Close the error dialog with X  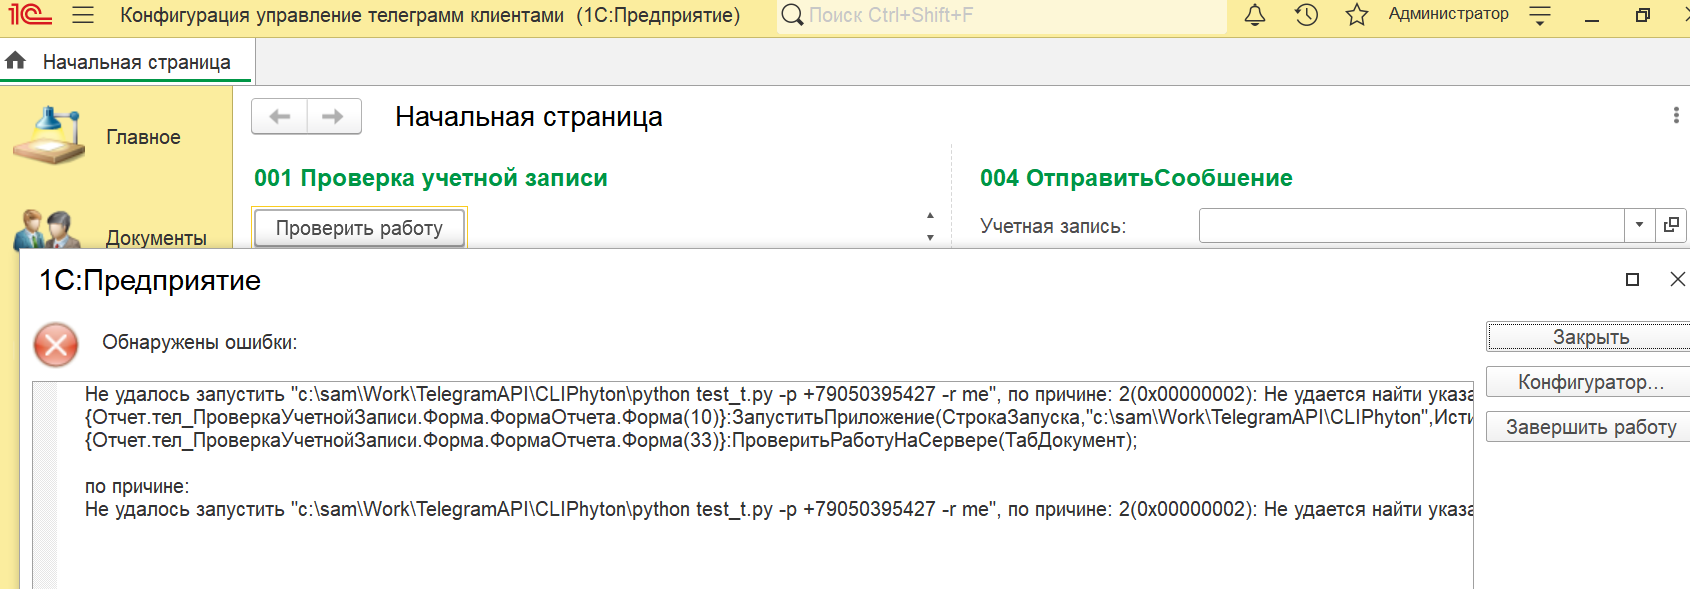click(1677, 280)
